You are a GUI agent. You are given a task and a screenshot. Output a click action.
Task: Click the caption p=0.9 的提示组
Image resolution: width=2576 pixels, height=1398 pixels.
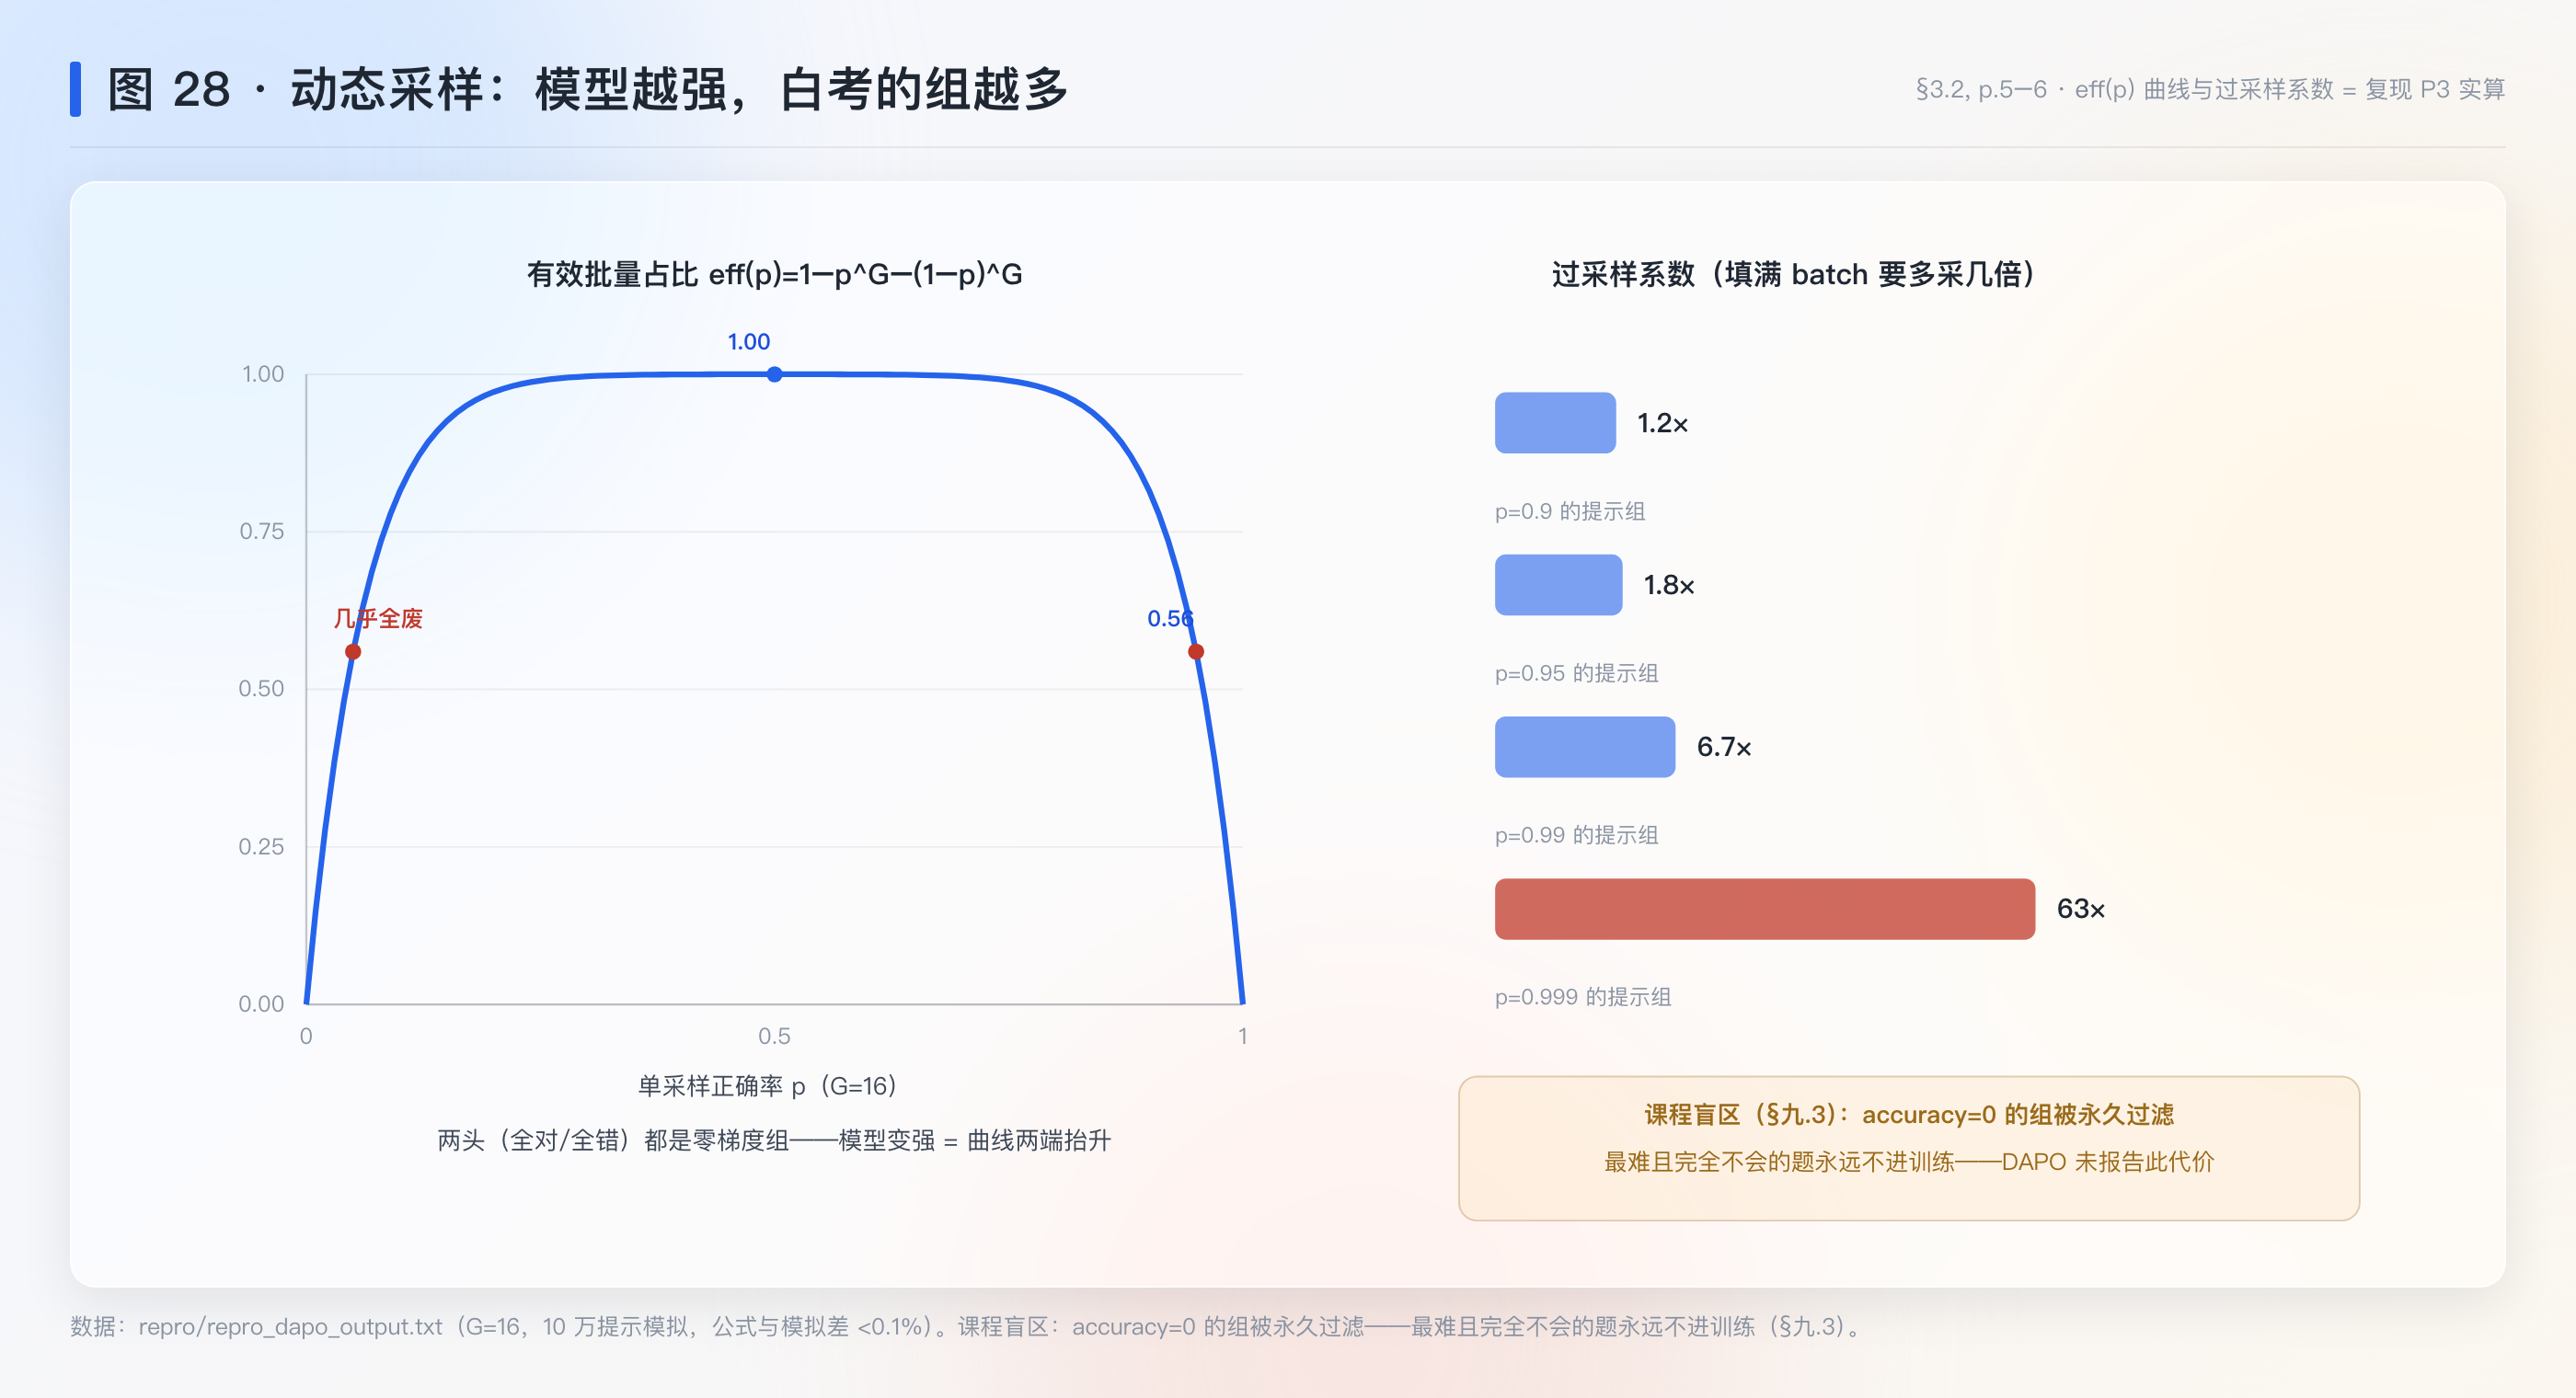coord(1570,512)
